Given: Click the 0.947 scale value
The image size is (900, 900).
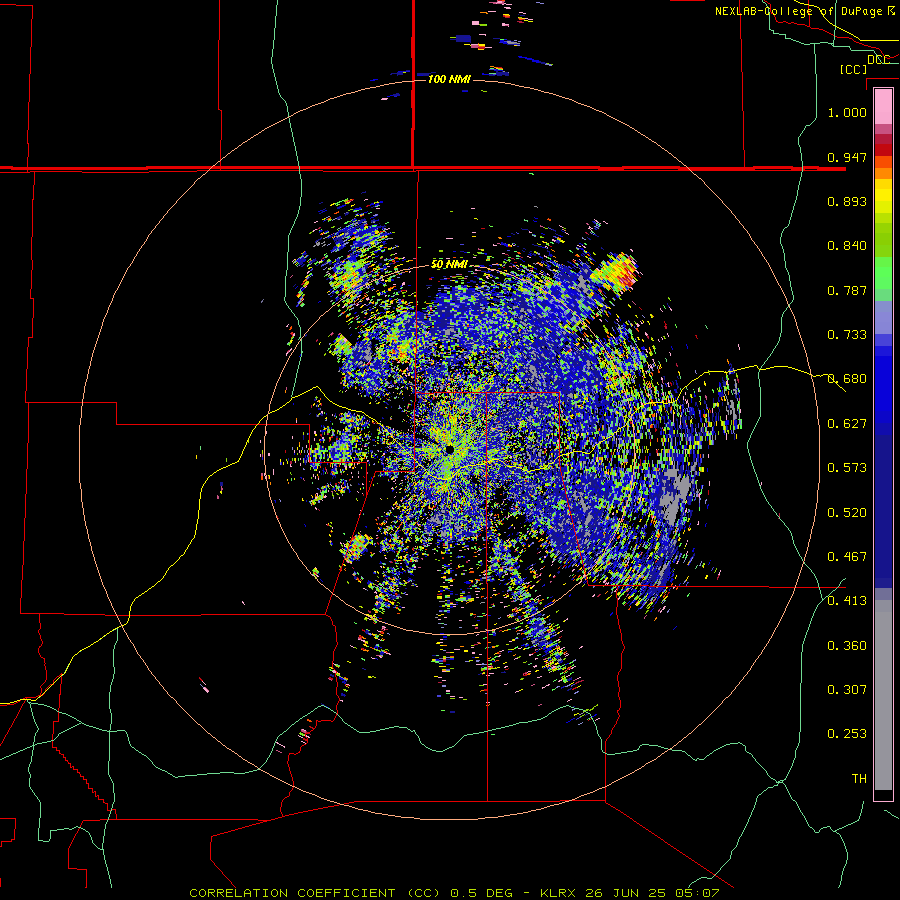Looking at the screenshot, I should coord(847,157).
